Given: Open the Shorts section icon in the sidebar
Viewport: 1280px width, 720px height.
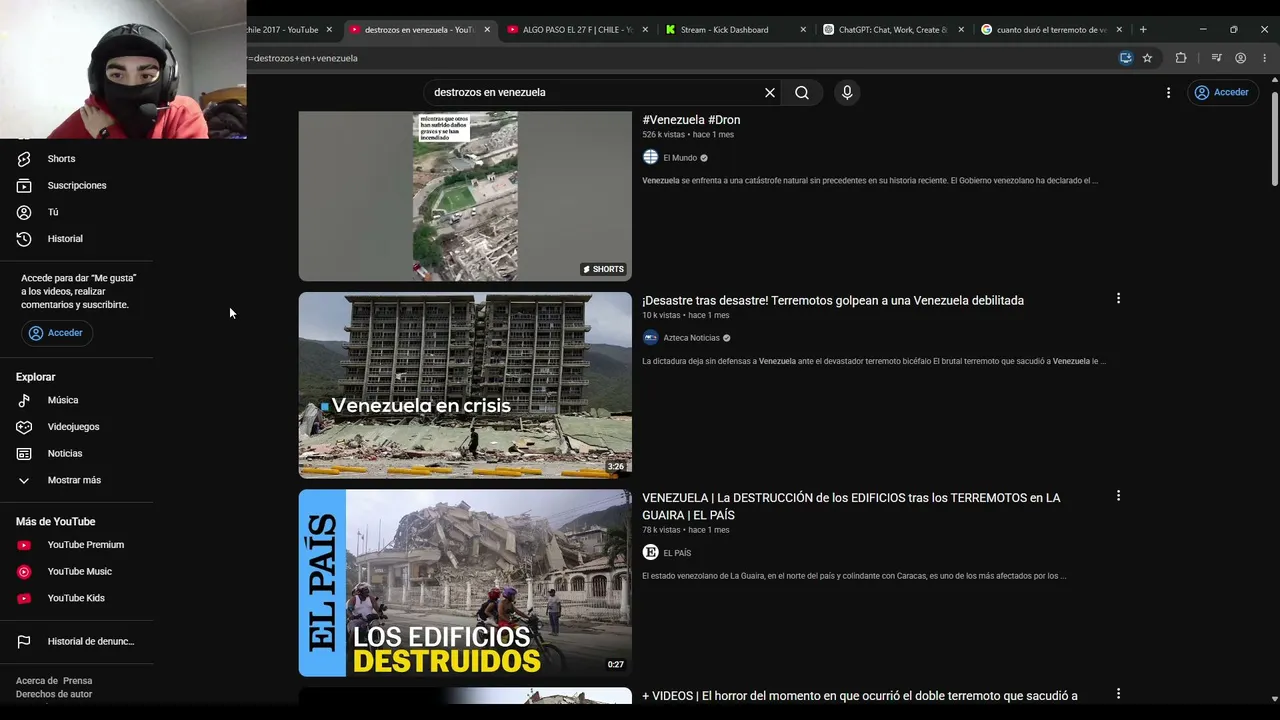Looking at the screenshot, I should point(24,159).
